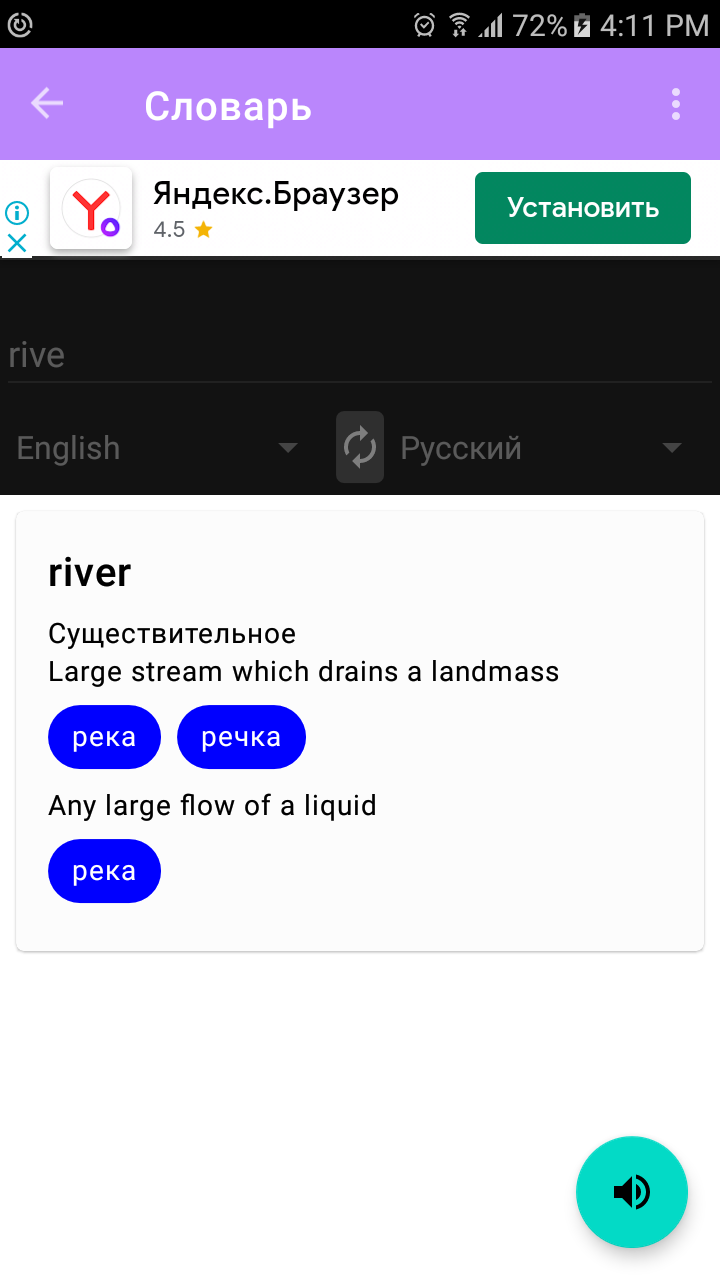Tap the back arrow in header
Viewport: 720px width, 1280px height.
(x=47, y=103)
